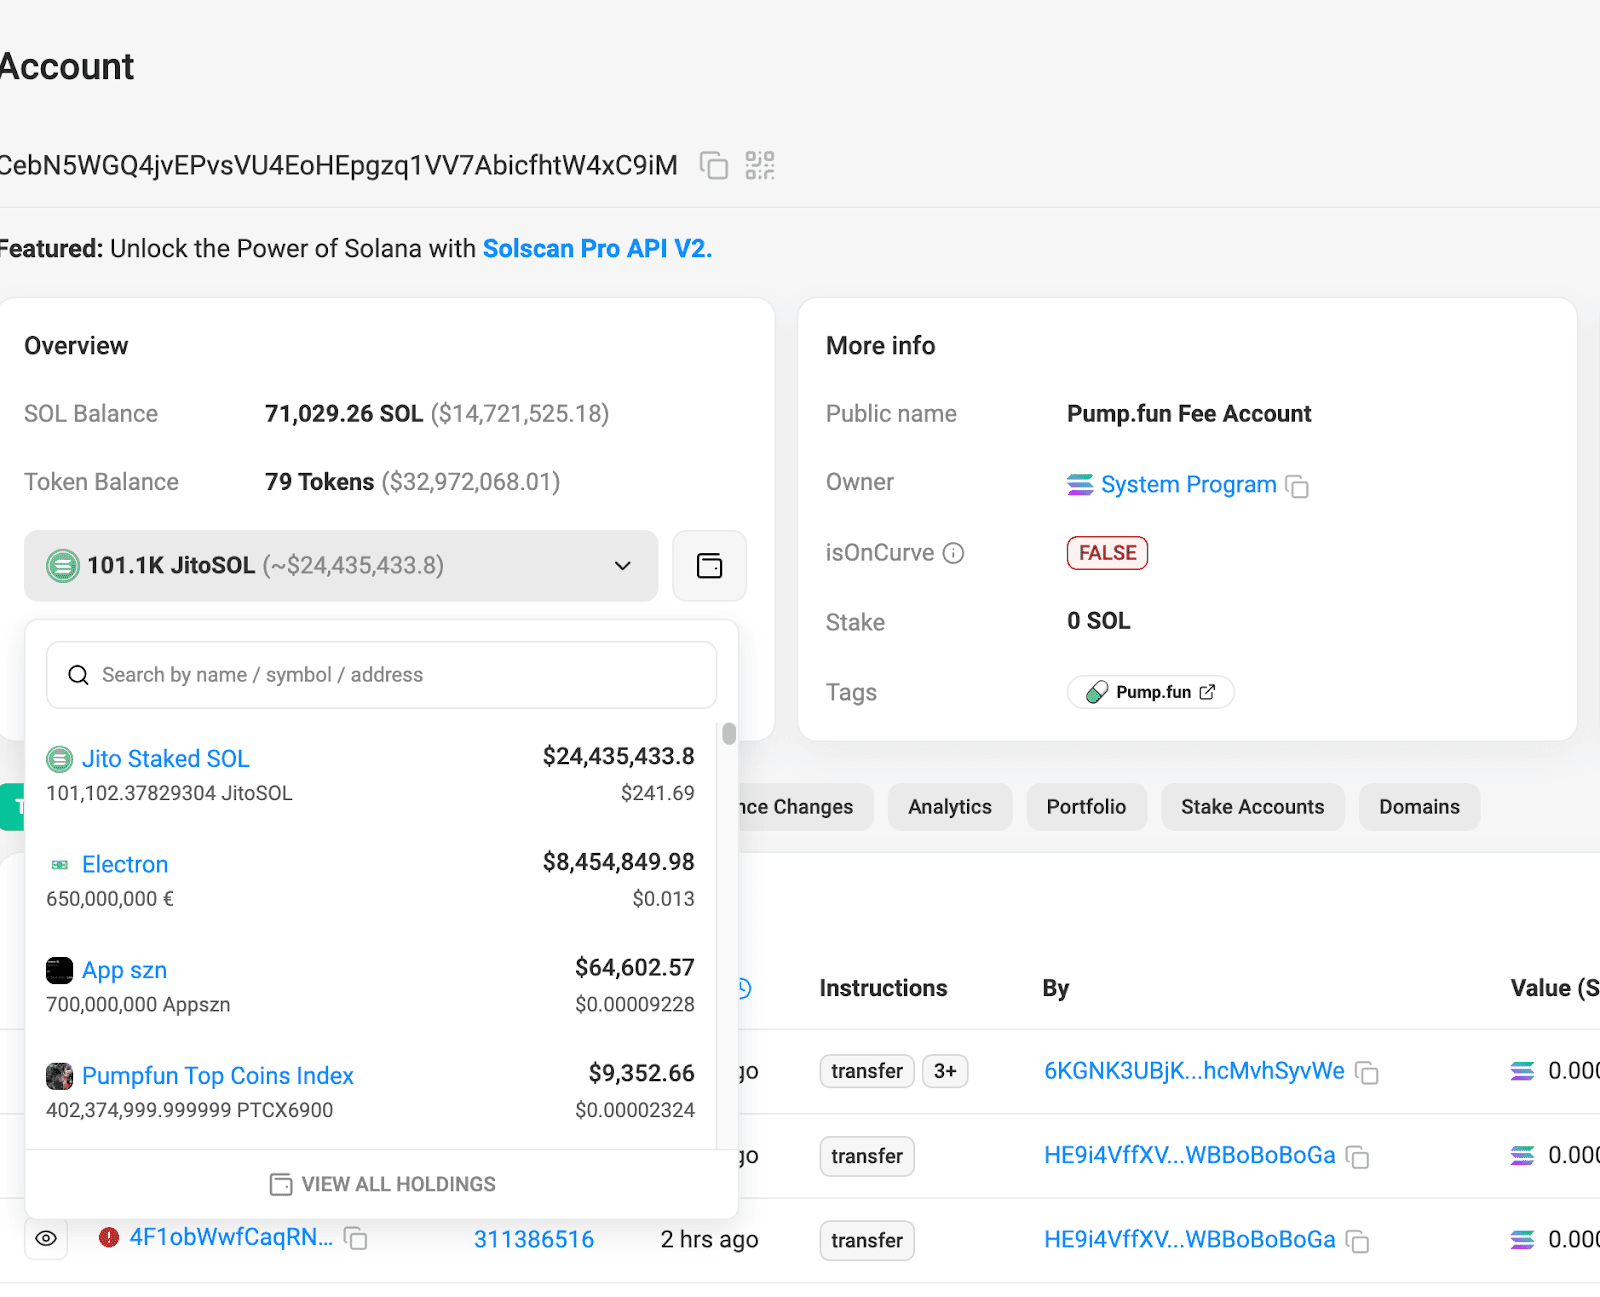Image resolution: width=1600 pixels, height=1297 pixels.
Task: Click the failed transaction warning icon
Action: click(109, 1237)
